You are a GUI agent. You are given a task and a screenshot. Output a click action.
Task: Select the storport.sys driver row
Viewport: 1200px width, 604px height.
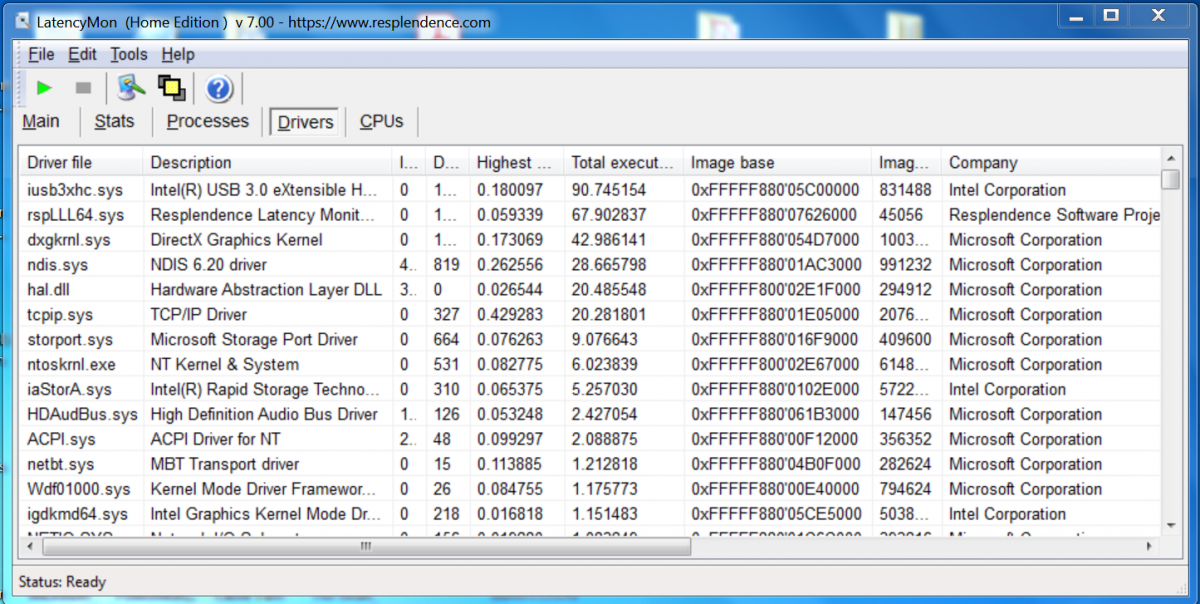[590, 340]
